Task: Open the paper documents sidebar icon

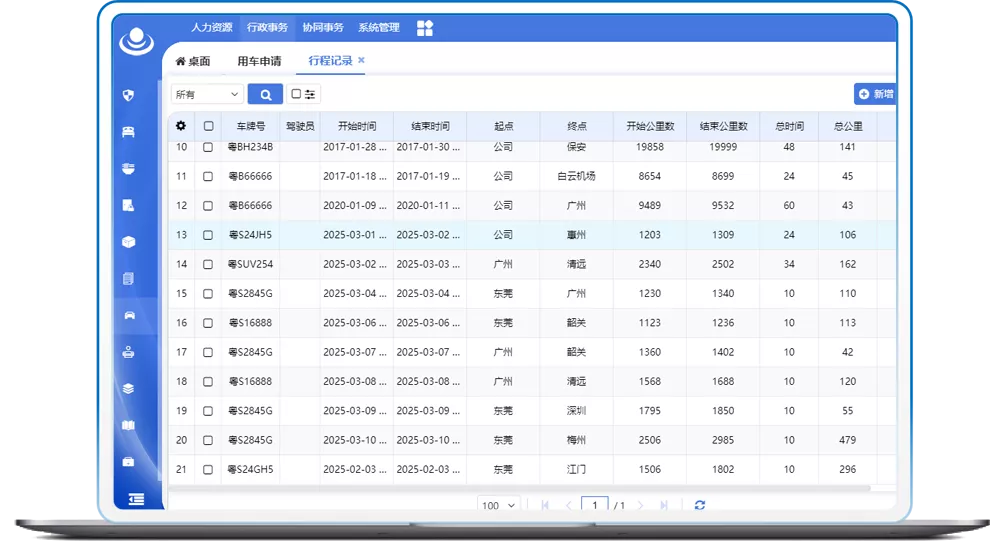Action: pos(128,279)
